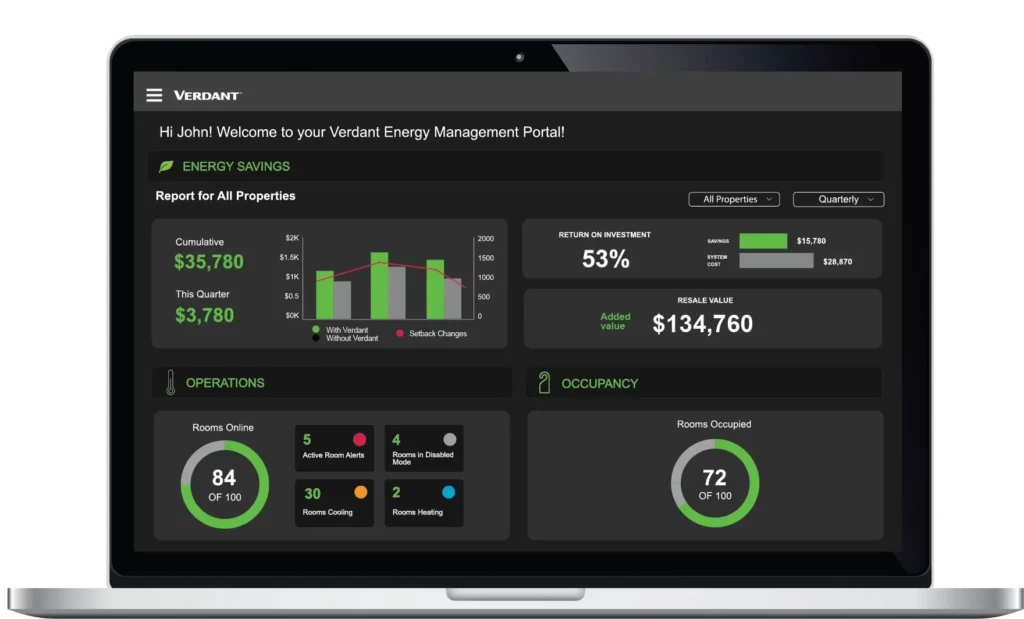This screenshot has width=1024, height=619.
Task: Open the Rooms Cooling tile
Action: click(334, 502)
